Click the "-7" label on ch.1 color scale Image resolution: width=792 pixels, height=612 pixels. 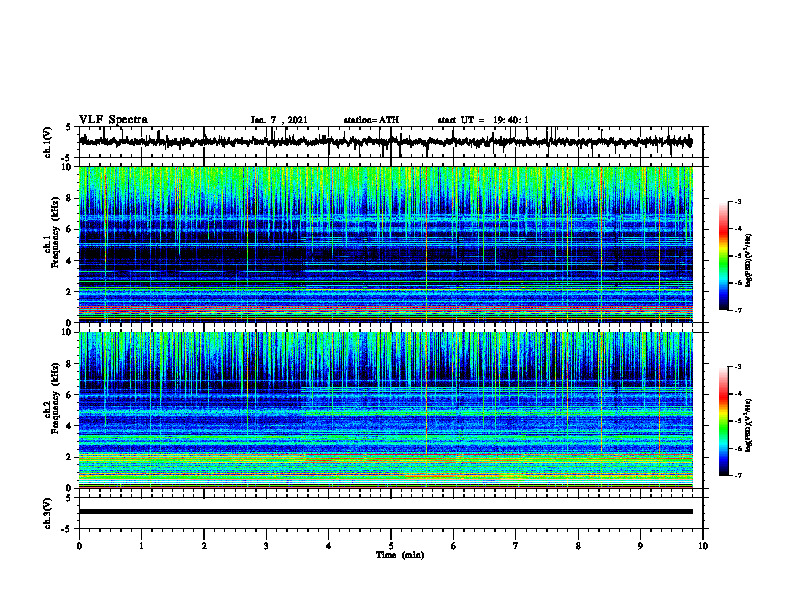click(738, 310)
